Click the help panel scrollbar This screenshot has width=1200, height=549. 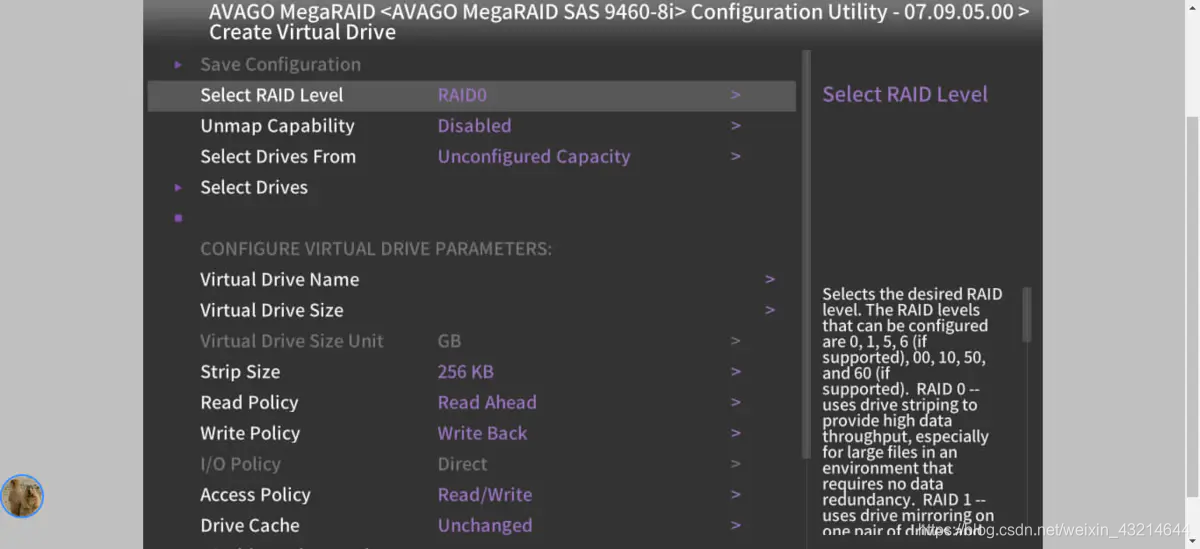point(1026,314)
